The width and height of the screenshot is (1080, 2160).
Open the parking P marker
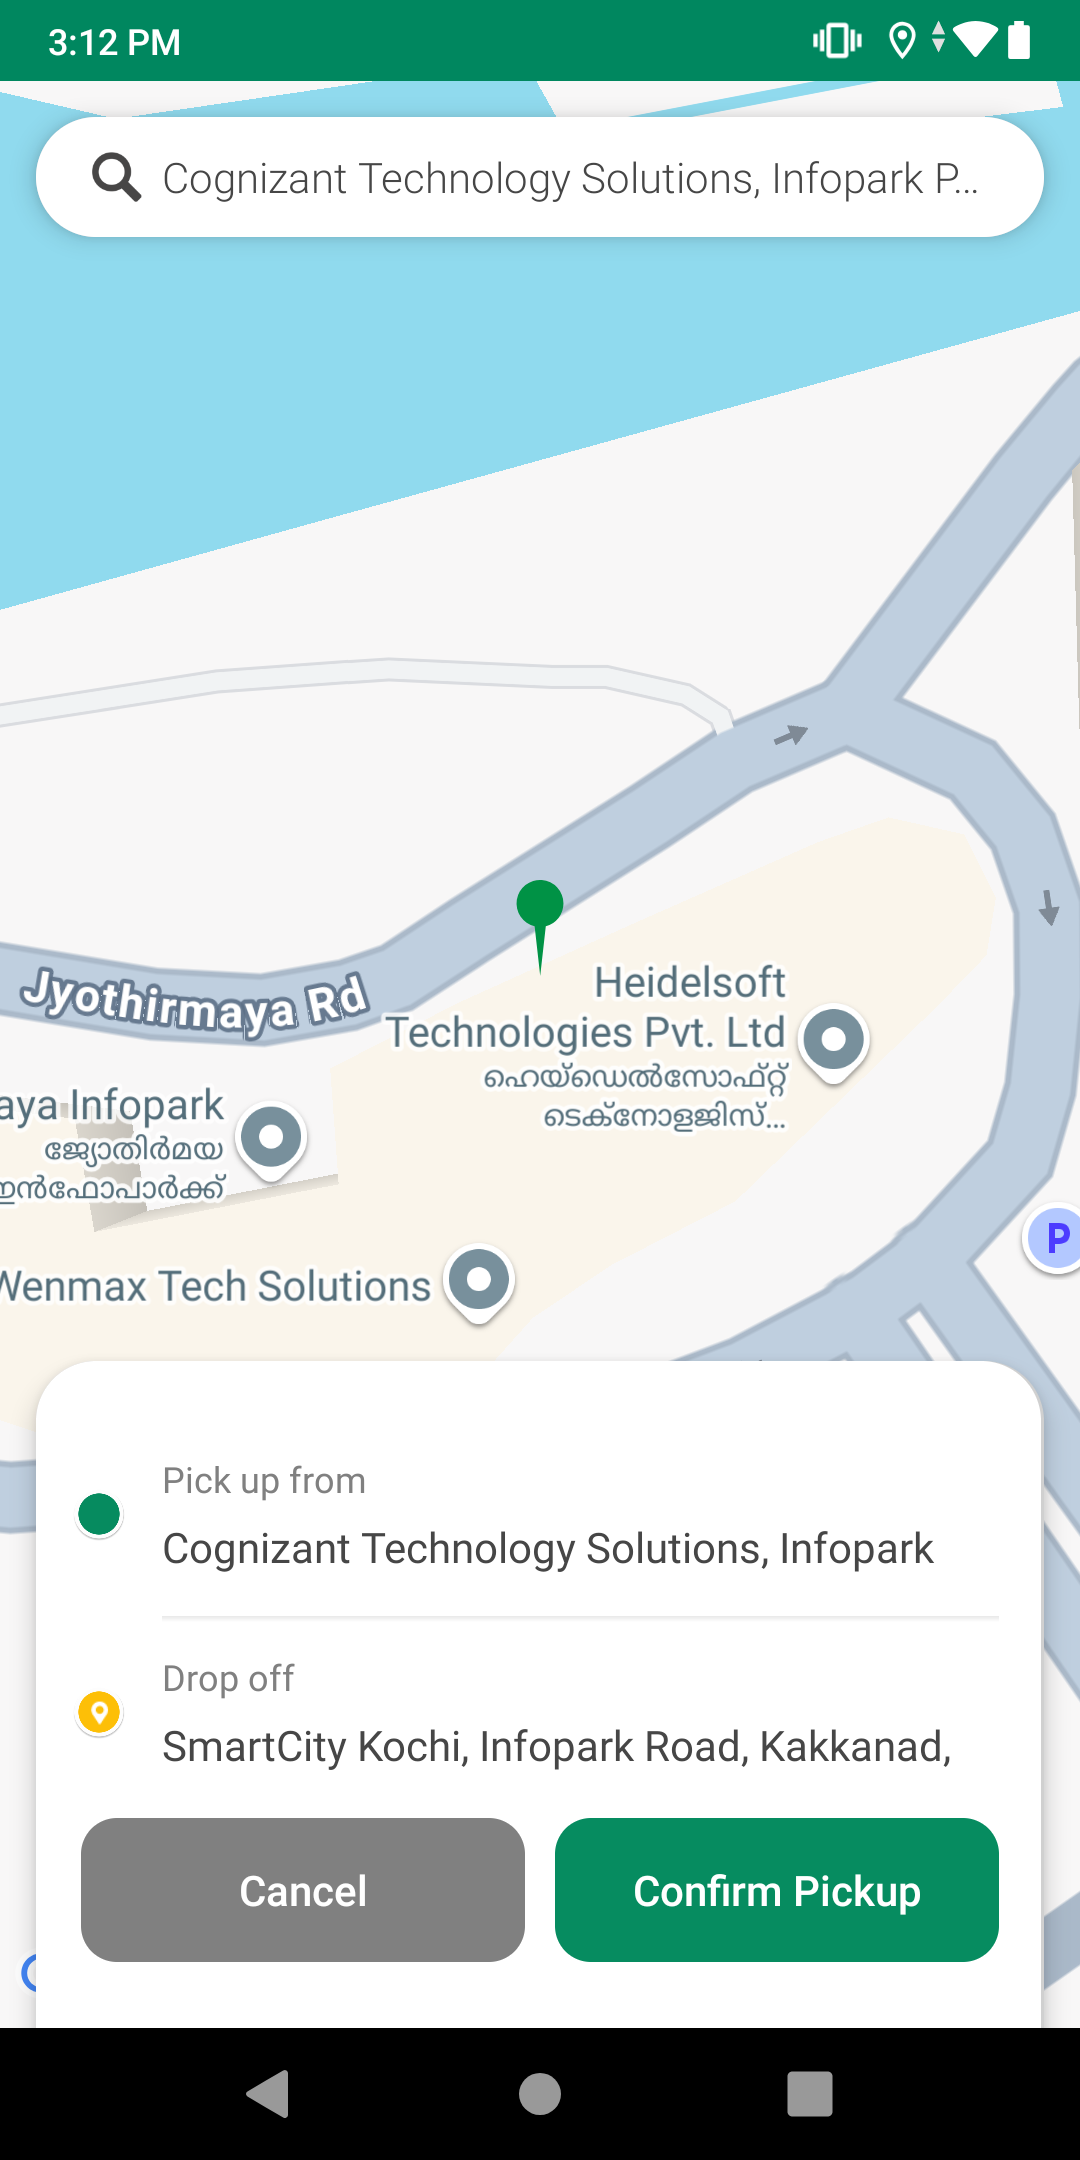pos(1053,1238)
